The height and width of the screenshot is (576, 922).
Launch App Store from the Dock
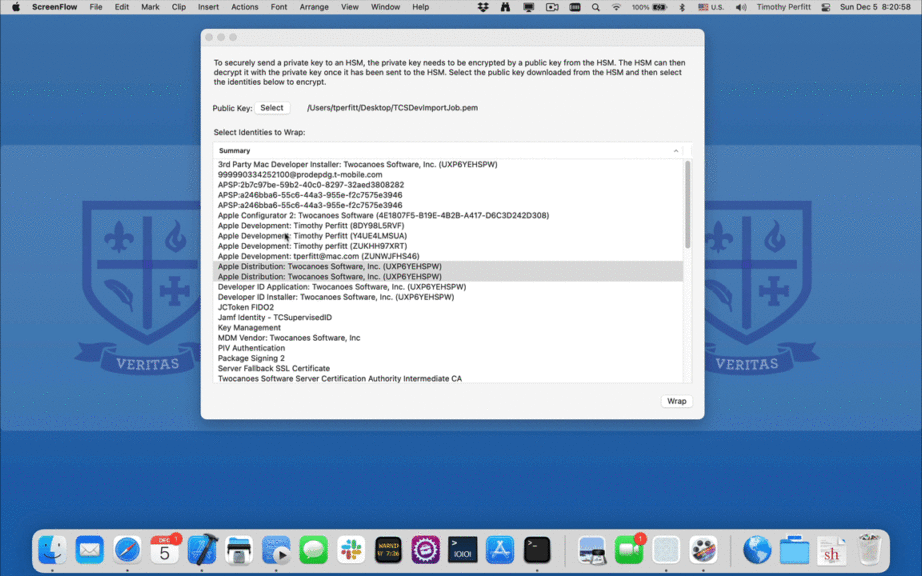[x=500, y=550]
